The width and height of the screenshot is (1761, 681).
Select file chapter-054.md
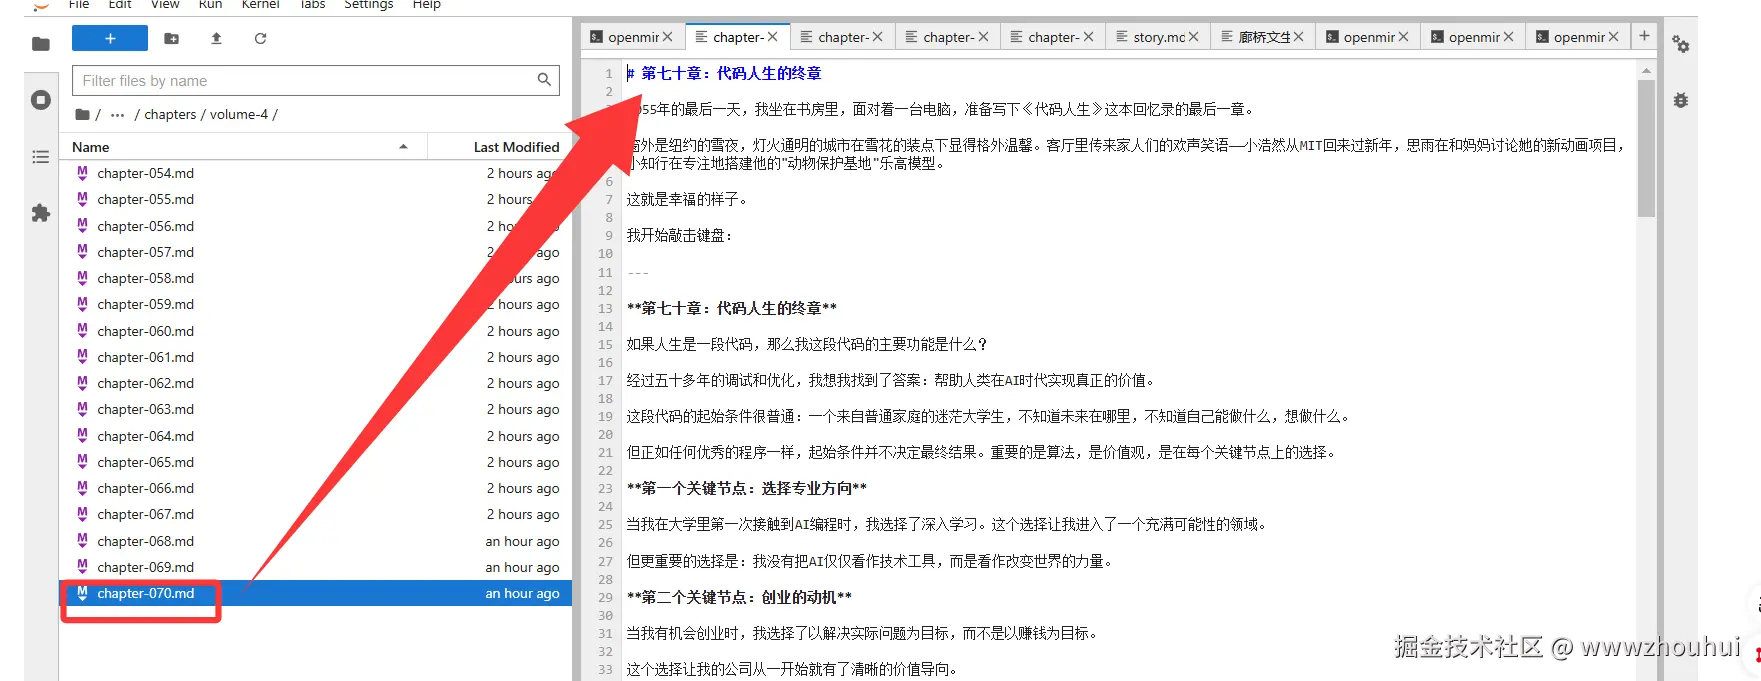(x=316, y=173)
